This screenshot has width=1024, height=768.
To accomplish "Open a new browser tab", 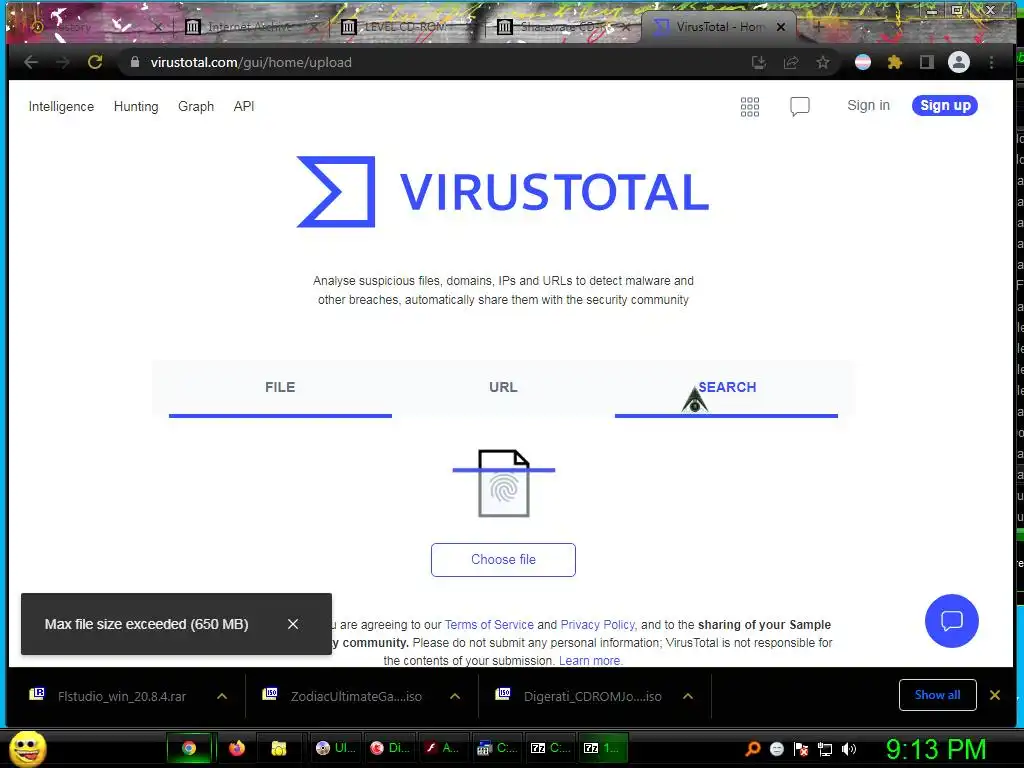I will [x=818, y=27].
